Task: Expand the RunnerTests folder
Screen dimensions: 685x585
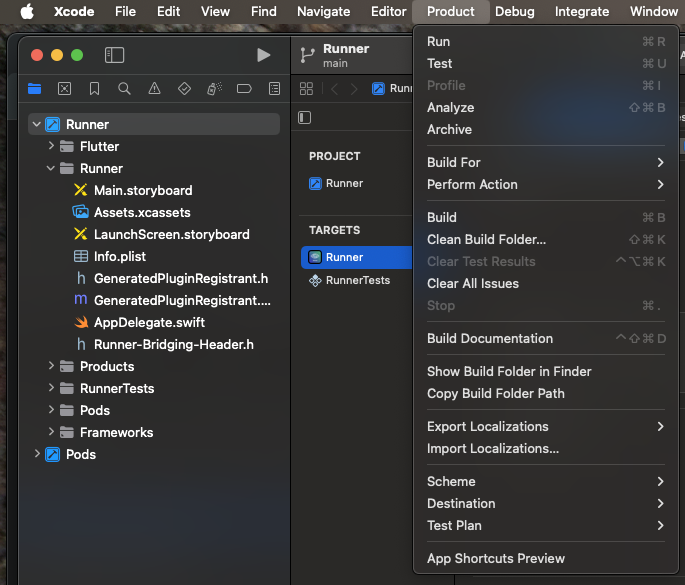Action: (x=51, y=388)
